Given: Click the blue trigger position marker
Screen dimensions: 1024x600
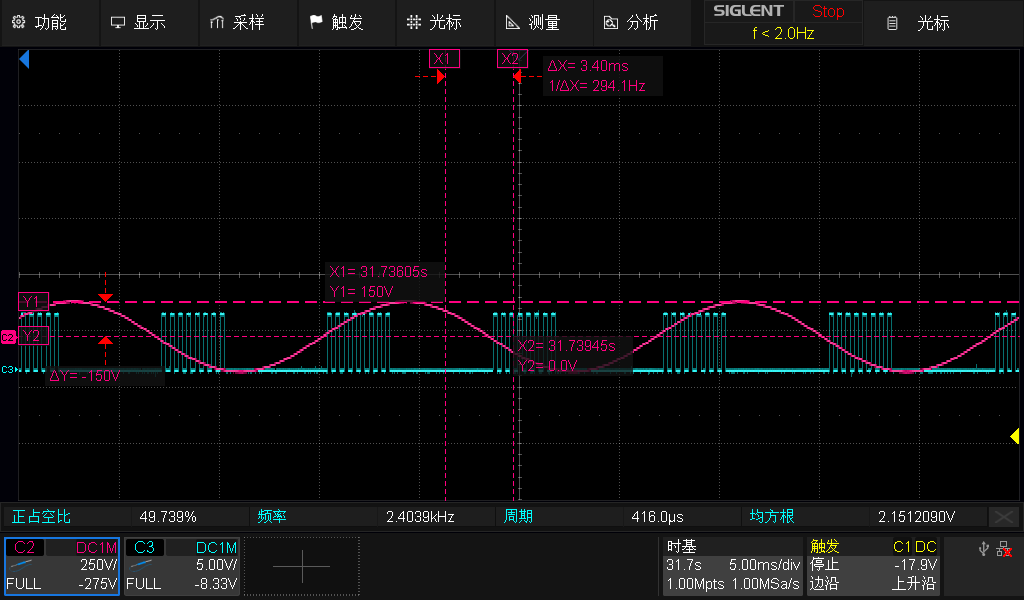Looking at the screenshot, I should (24, 60).
